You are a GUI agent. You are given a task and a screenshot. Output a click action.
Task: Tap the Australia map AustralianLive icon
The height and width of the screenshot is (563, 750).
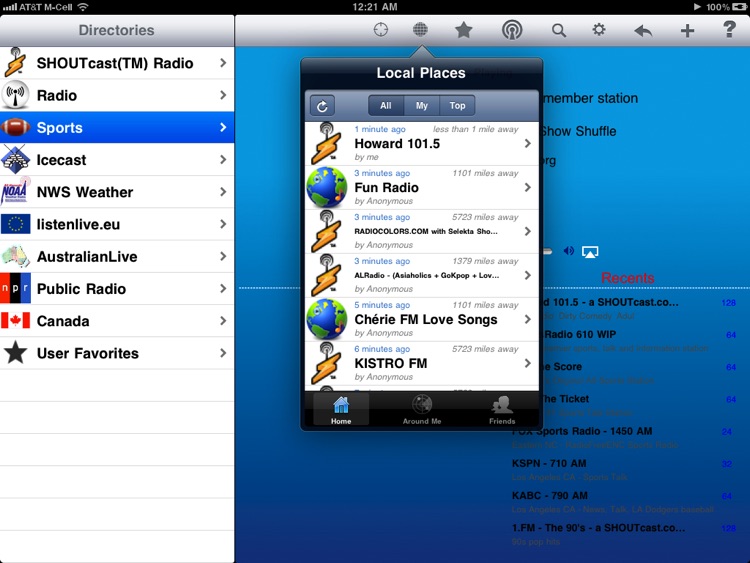[15, 256]
